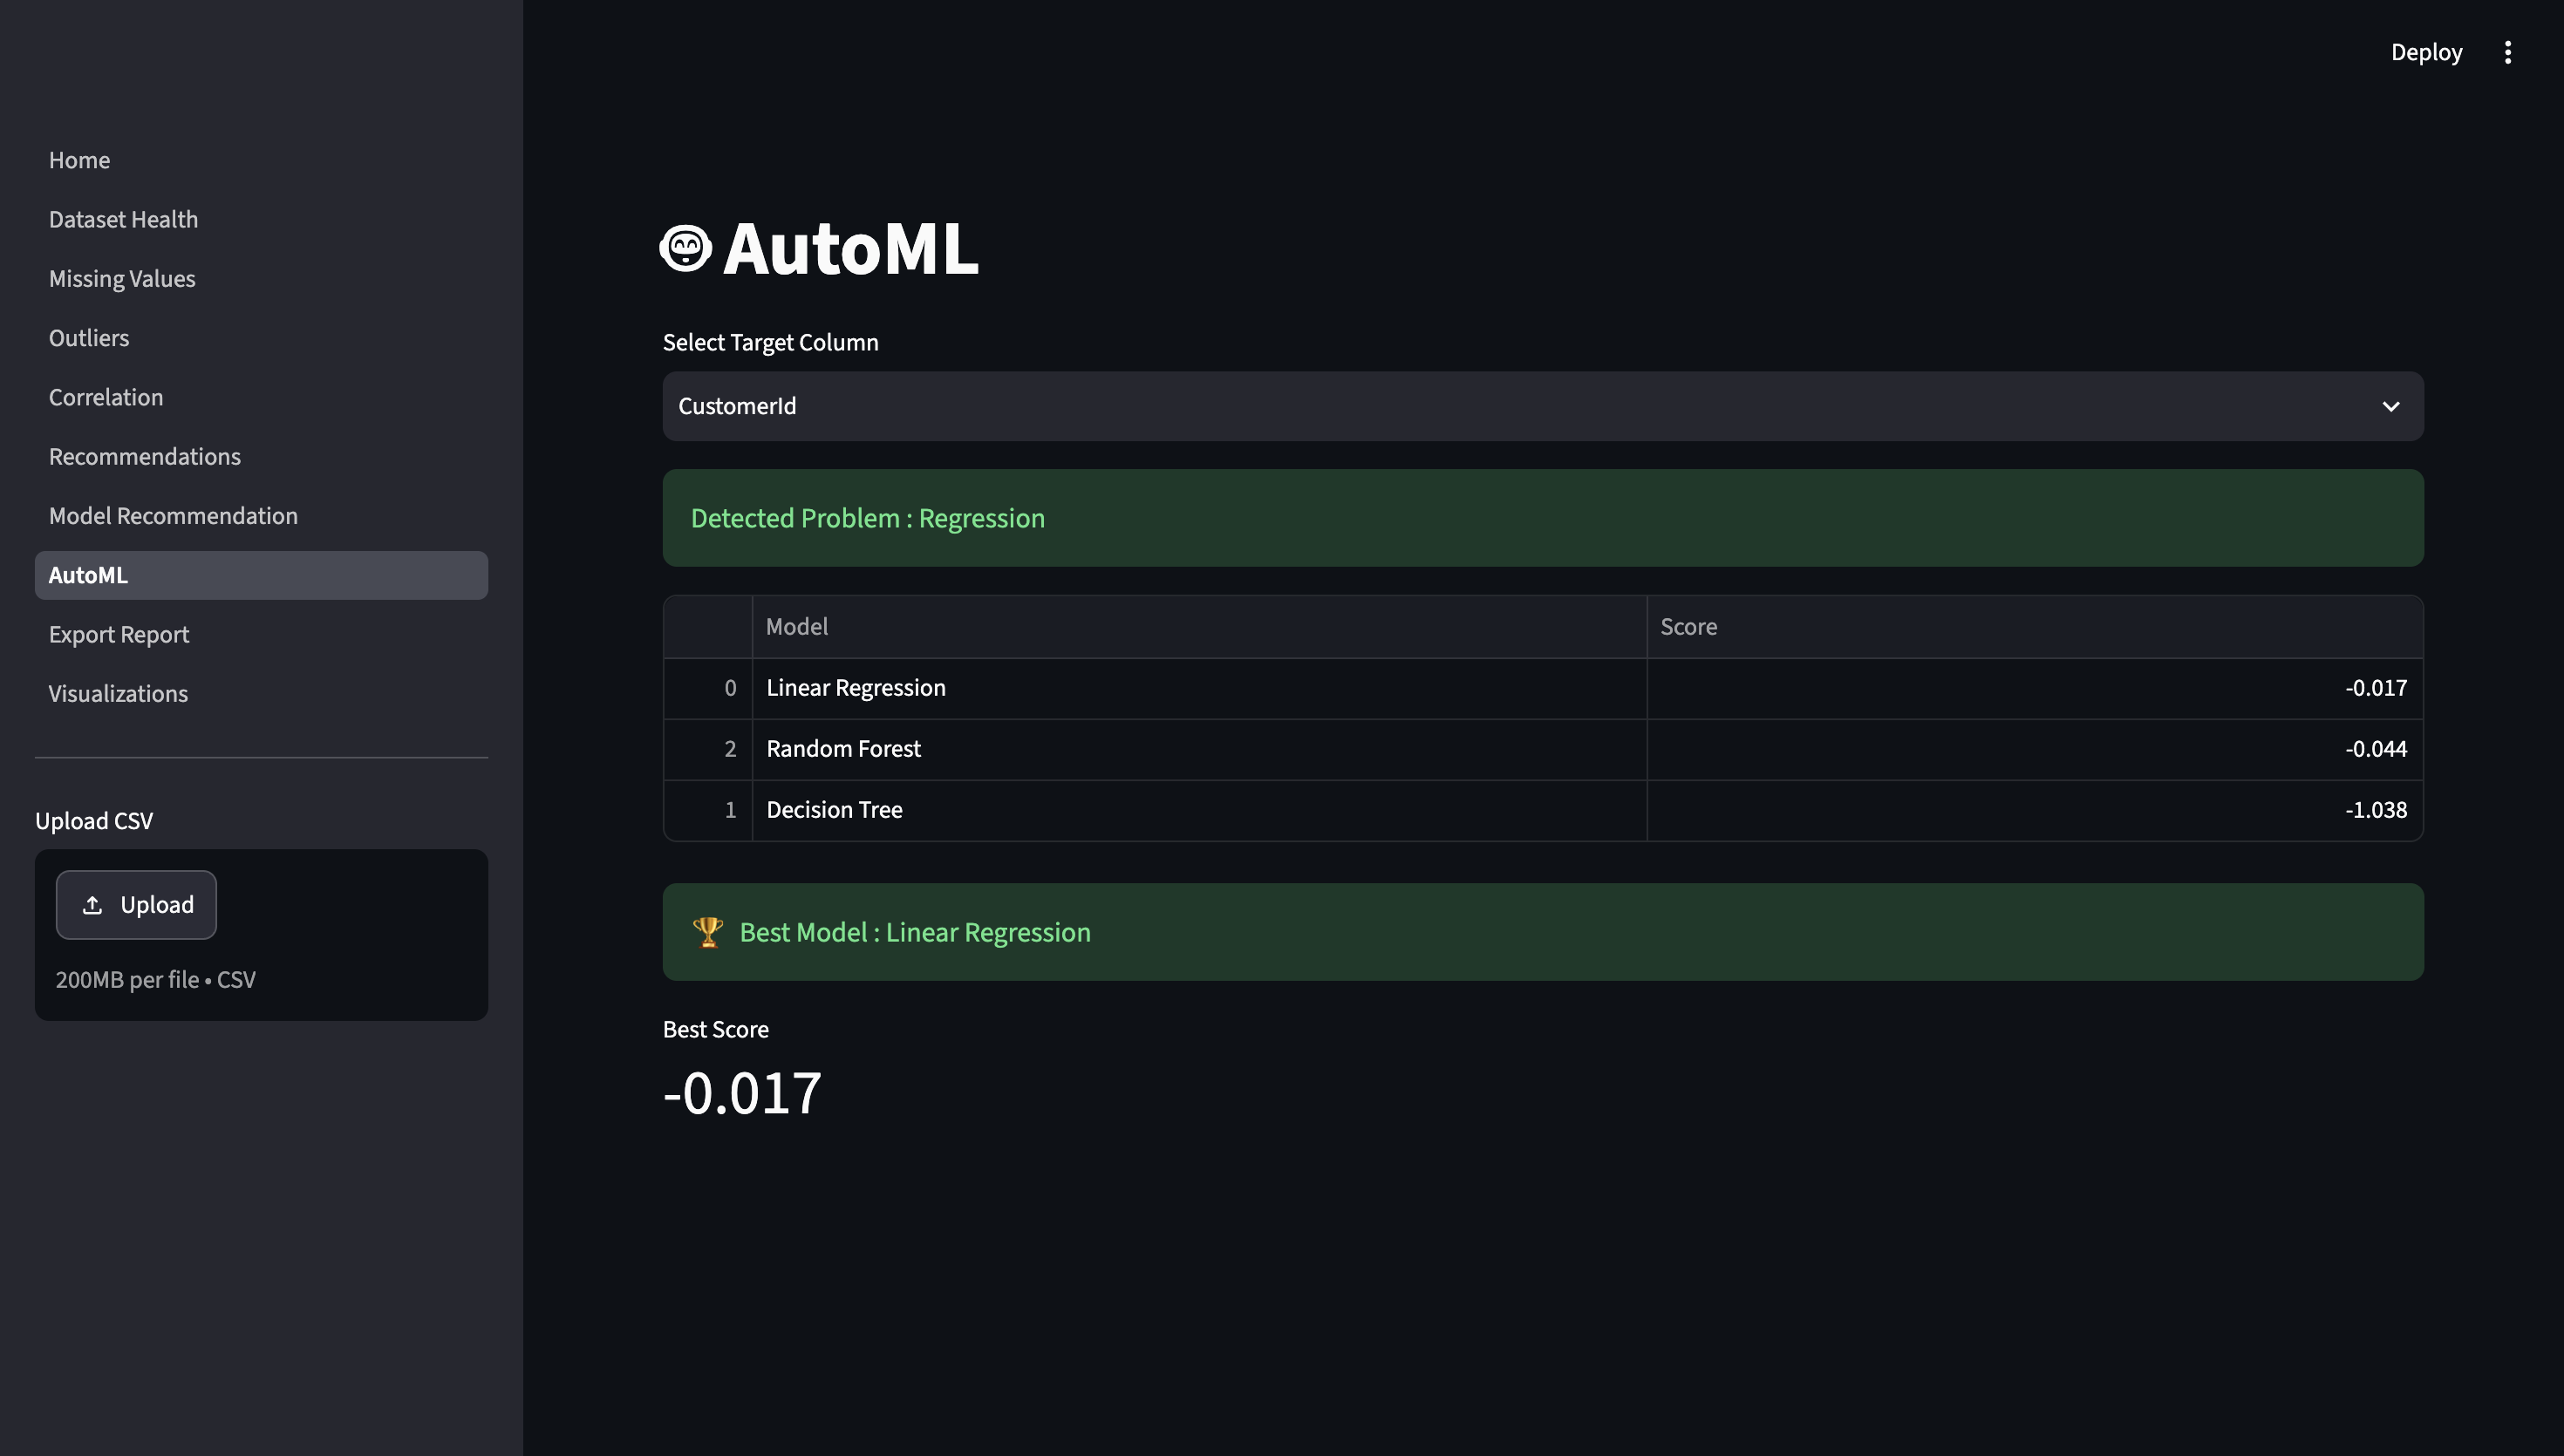Click row index 2 in the table
This screenshot has width=2564, height=1456.
pos(708,749)
